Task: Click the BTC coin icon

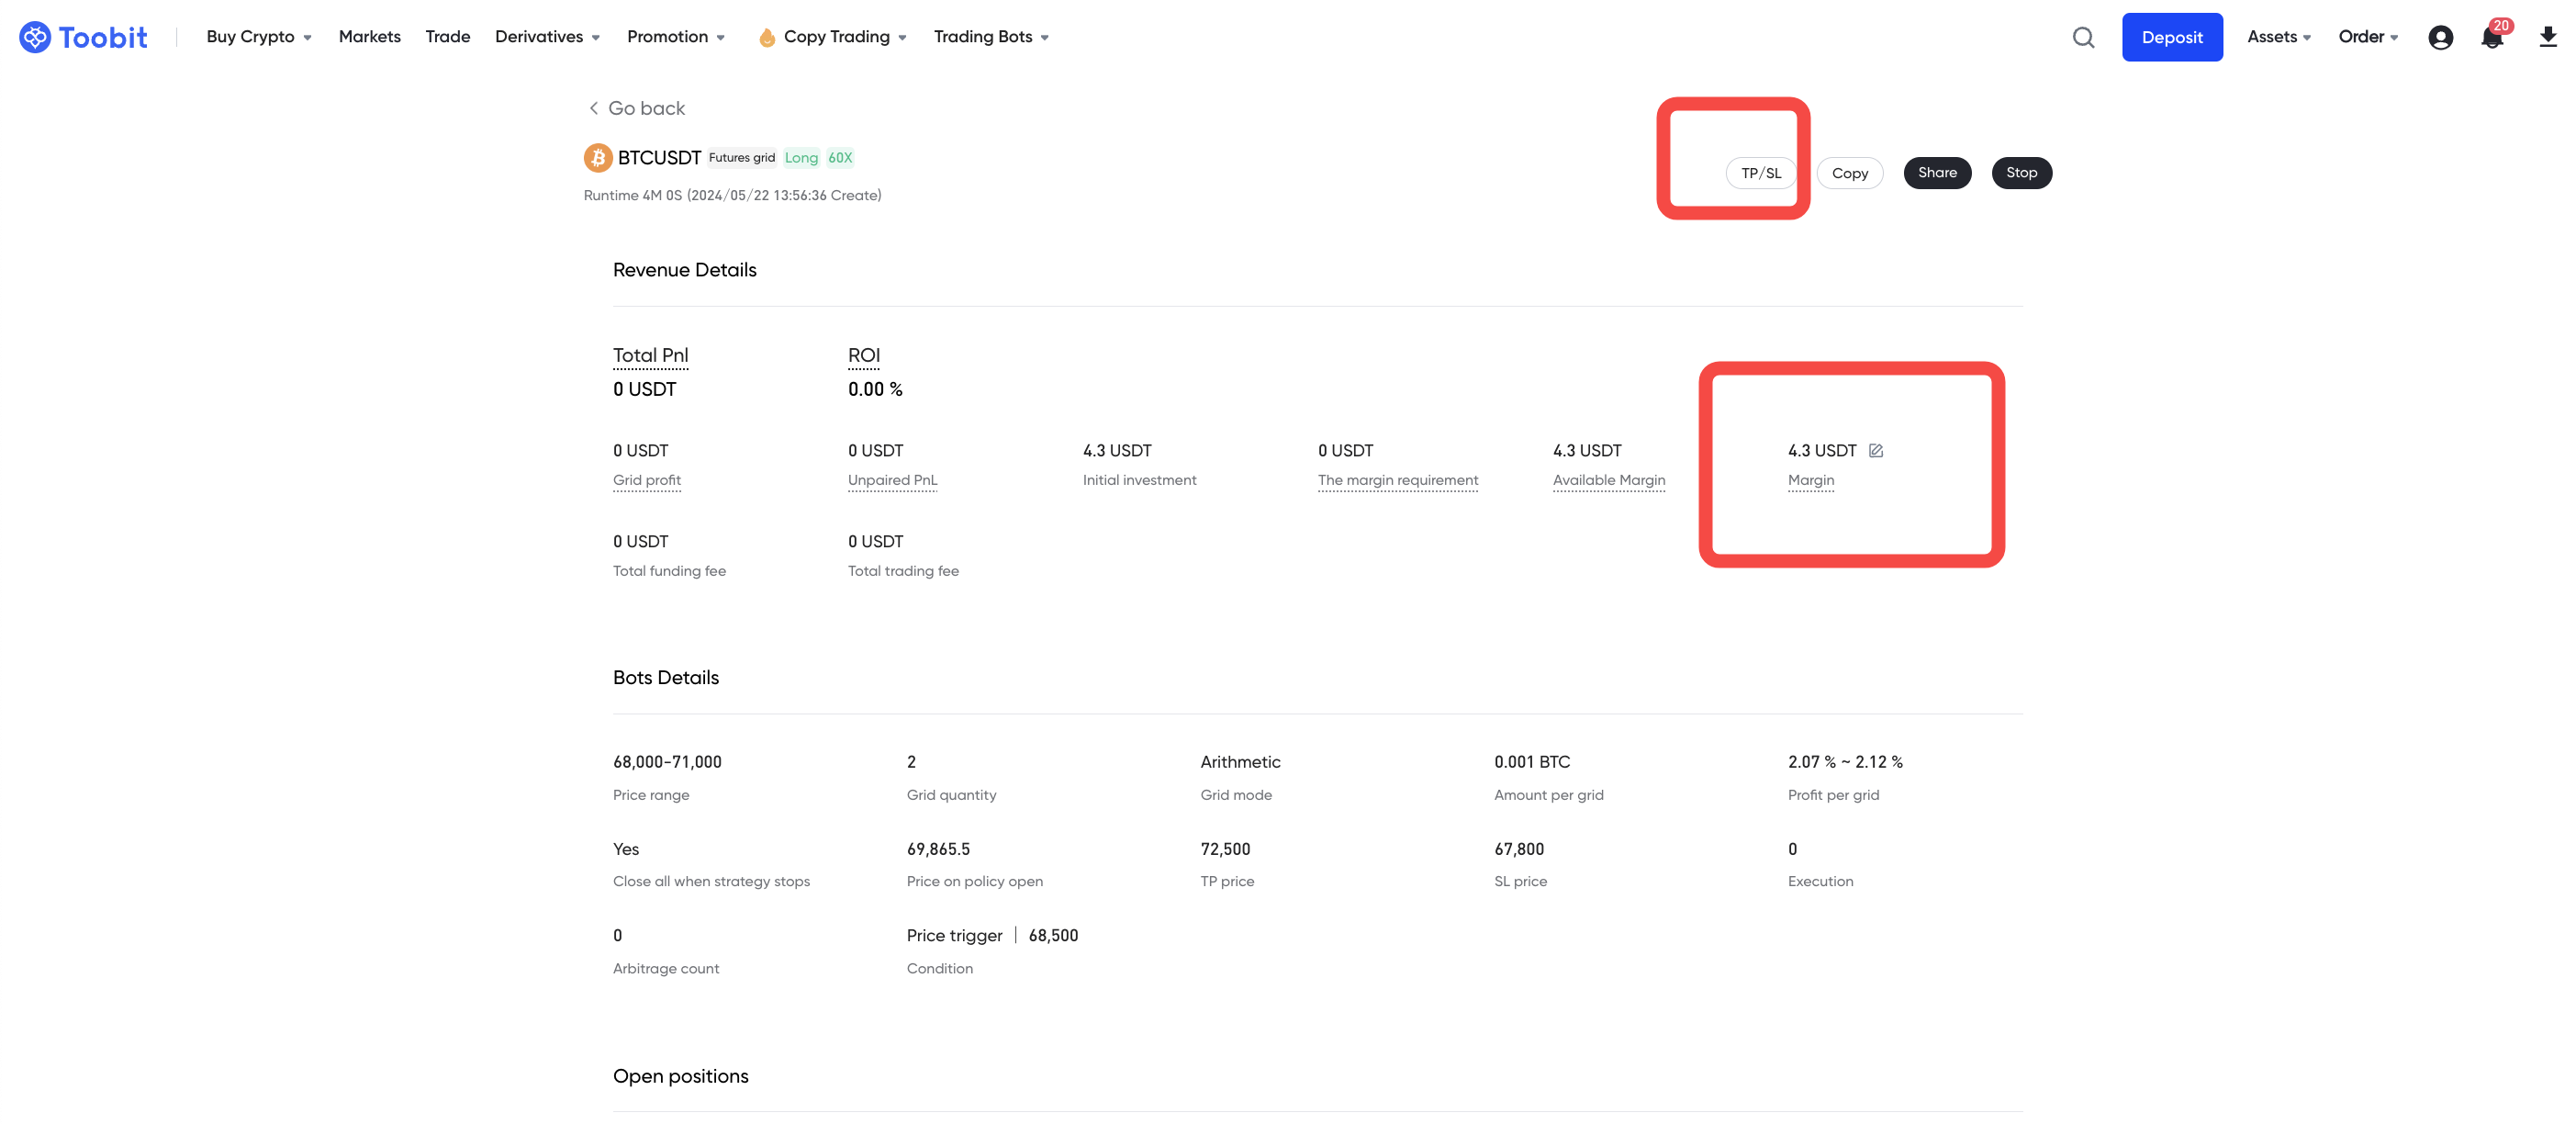Action: 598,158
